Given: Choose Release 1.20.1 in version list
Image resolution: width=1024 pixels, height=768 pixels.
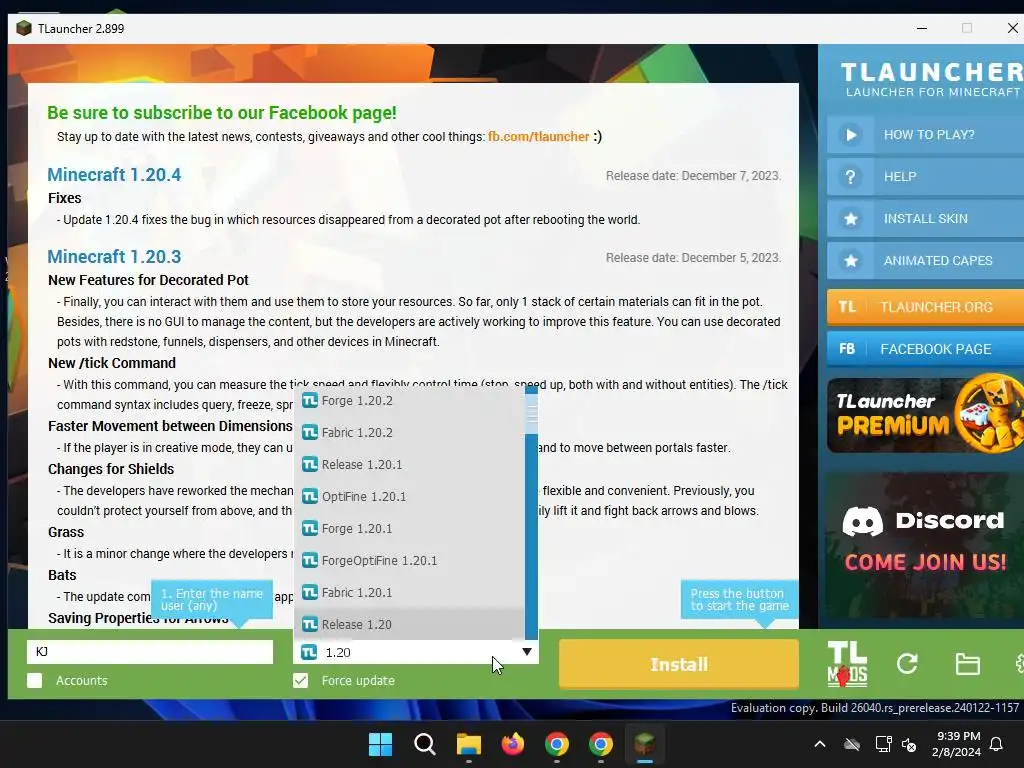Looking at the screenshot, I should (409, 464).
